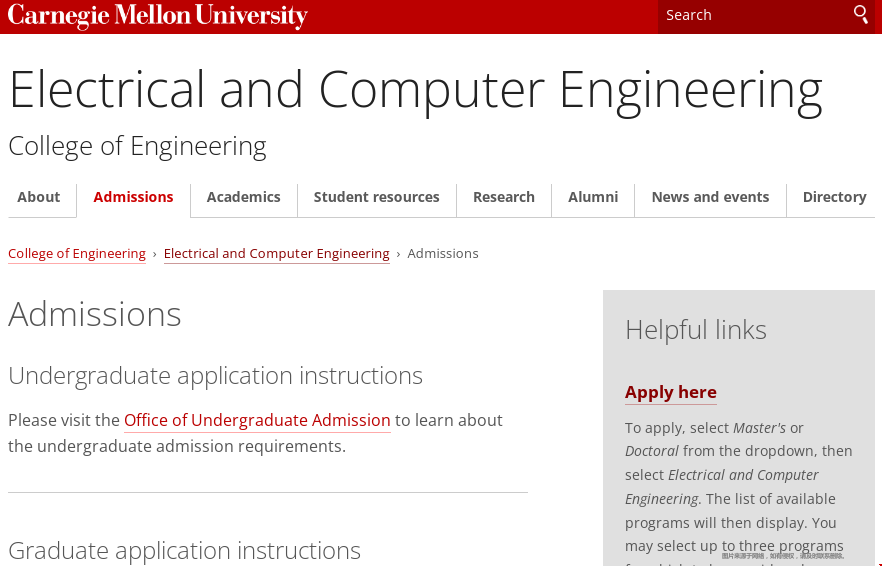Click the Admissions item in the breadcrumb trail

[443, 254]
